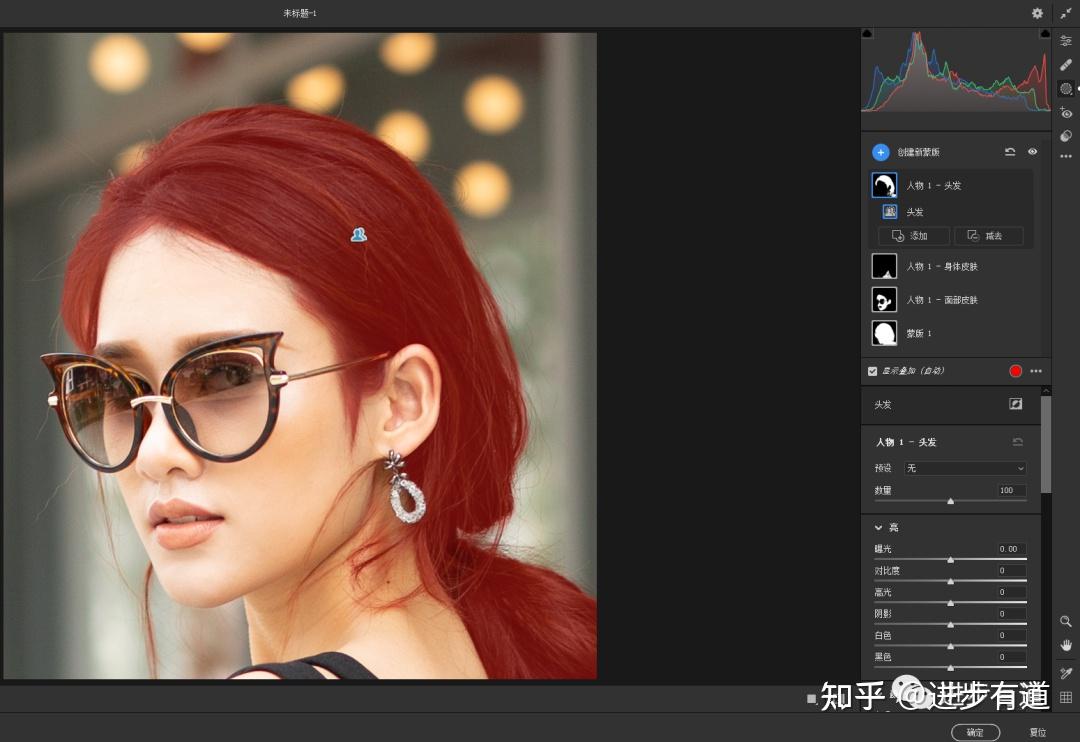The width and height of the screenshot is (1080, 742).
Task: Adjust the 阴影 shadows slider
Action: [951, 624]
